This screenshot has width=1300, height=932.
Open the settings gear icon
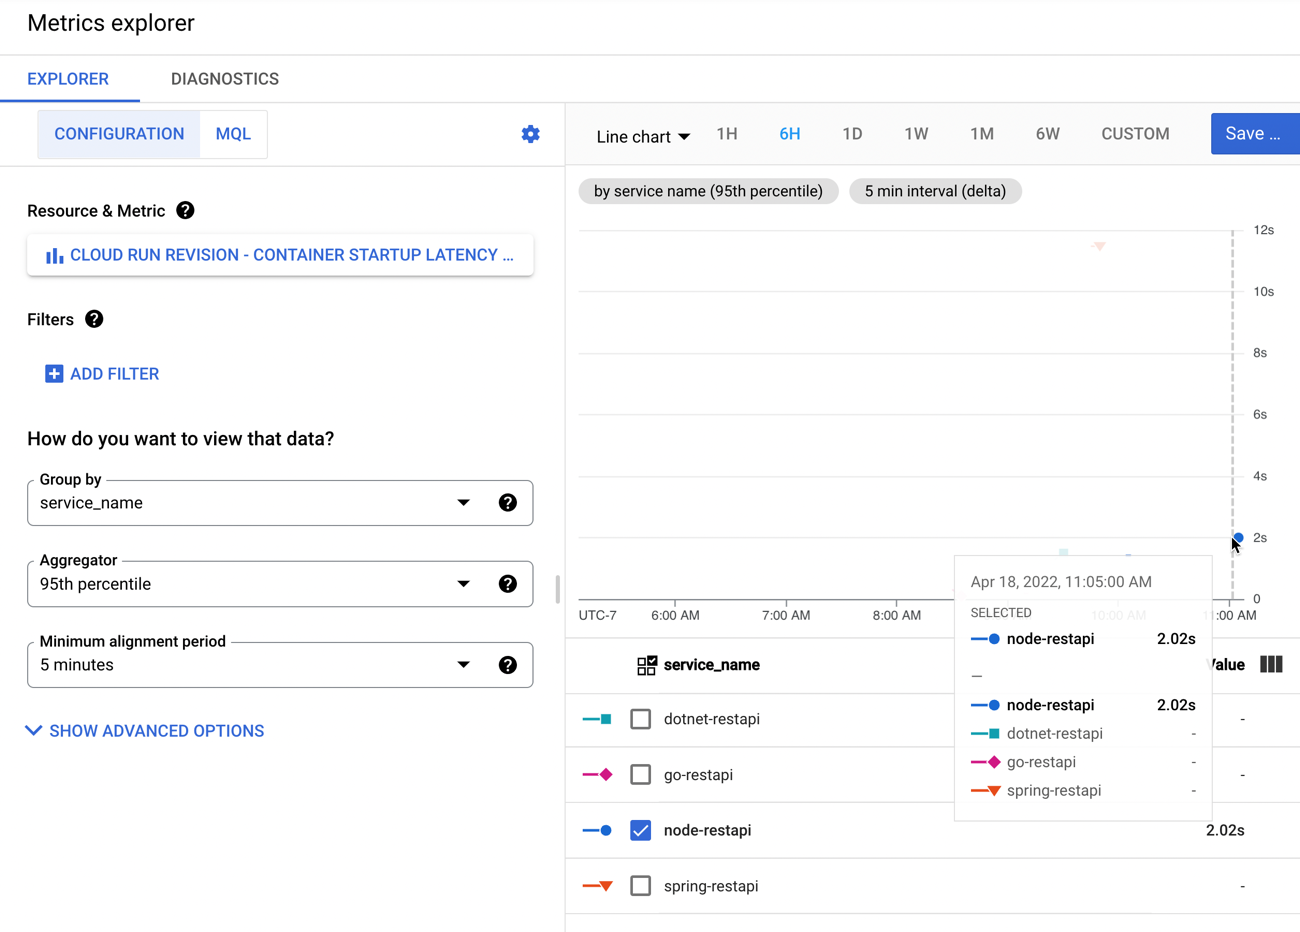click(x=531, y=134)
